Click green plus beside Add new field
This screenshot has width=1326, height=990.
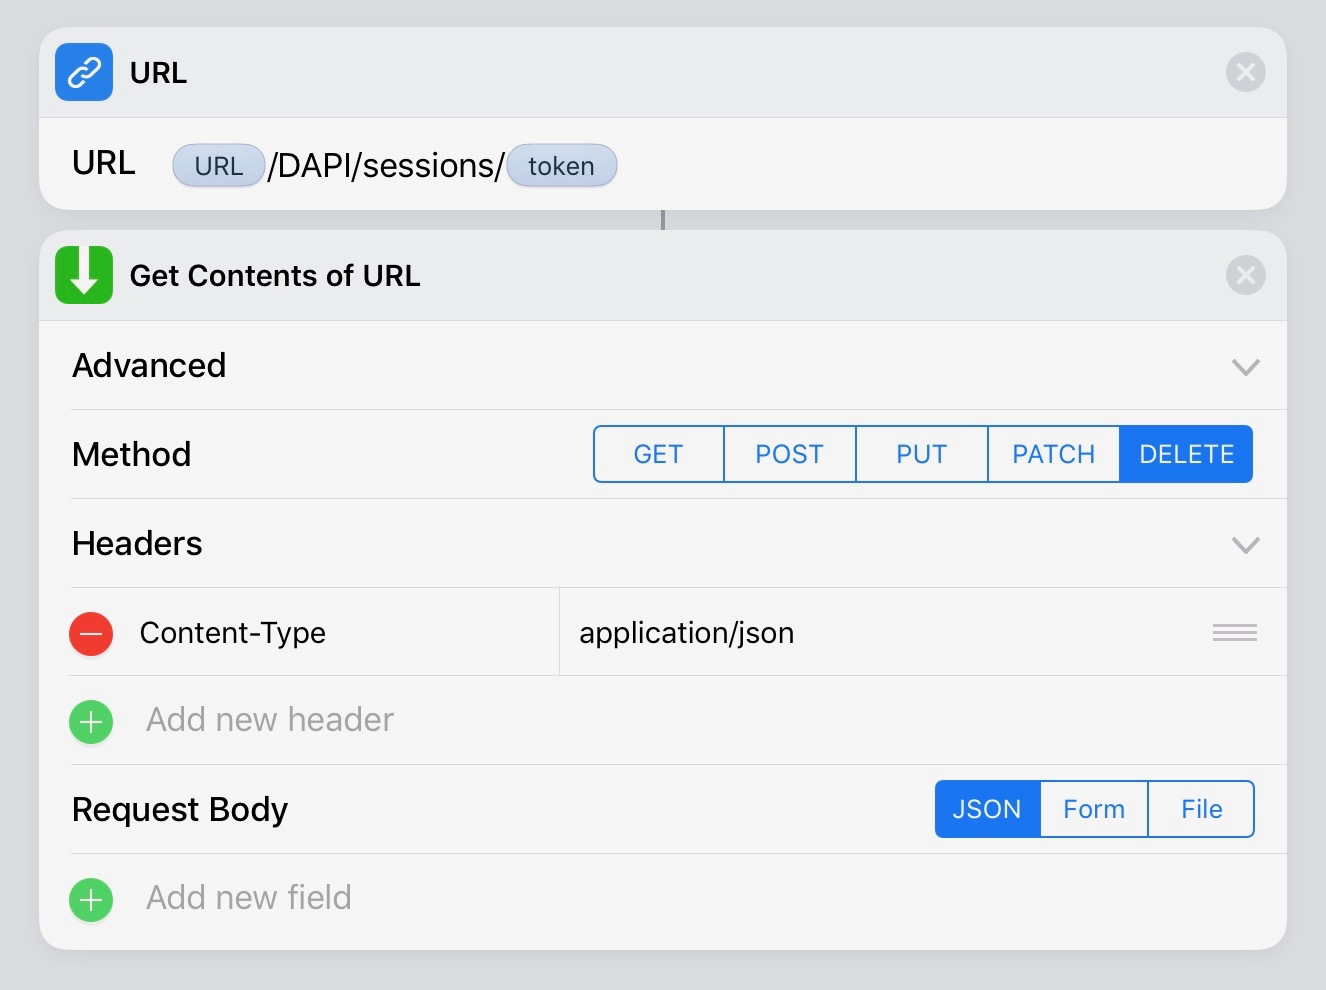(91, 899)
